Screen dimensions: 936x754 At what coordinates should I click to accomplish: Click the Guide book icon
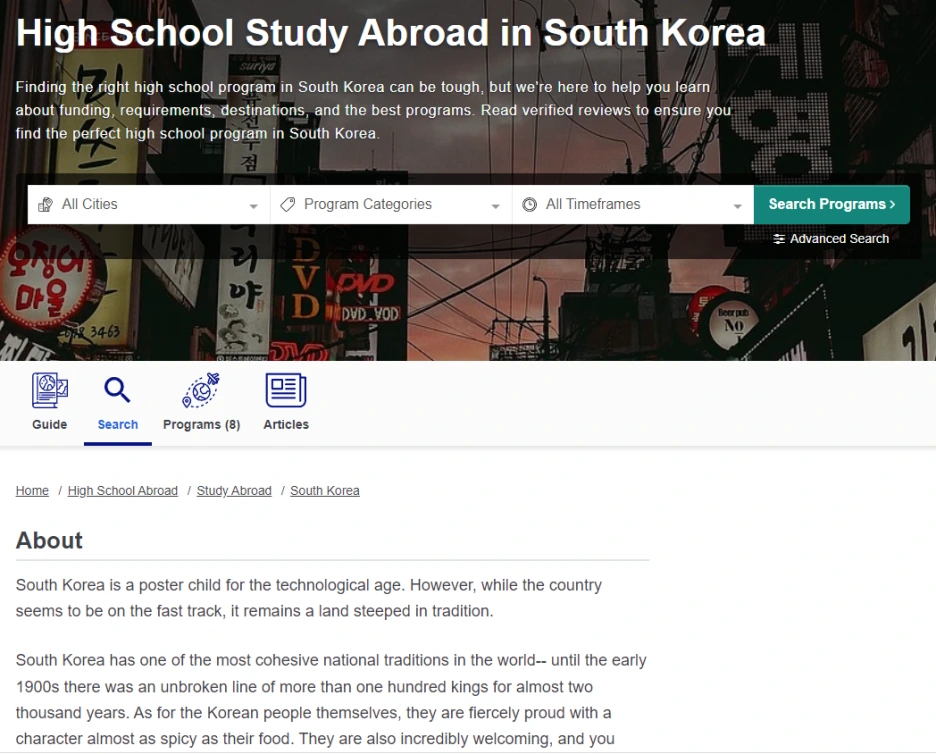pos(50,390)
